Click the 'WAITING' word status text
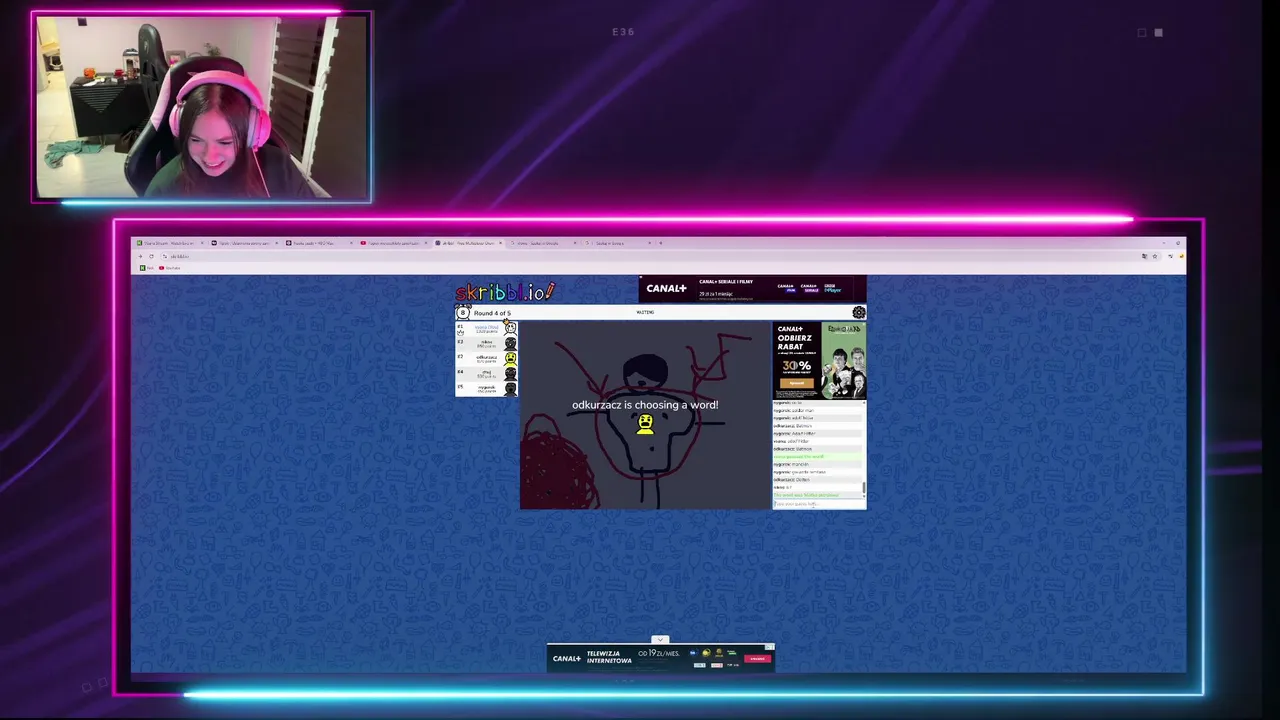 (645, 312)
